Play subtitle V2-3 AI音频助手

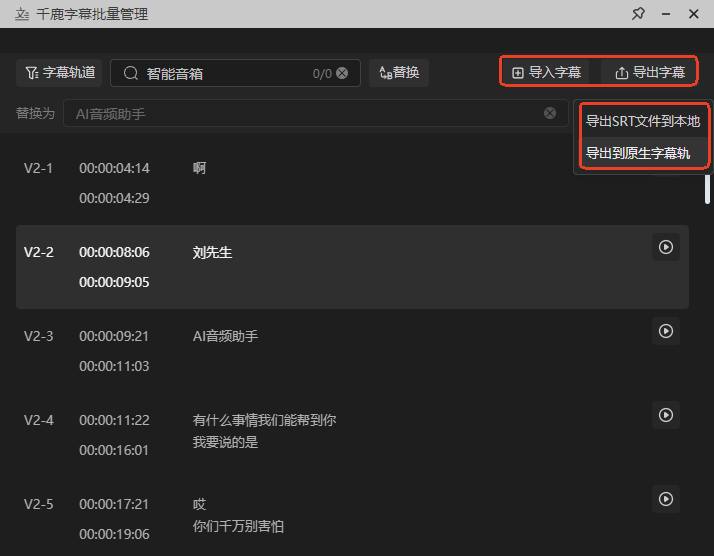coord(666,331)
